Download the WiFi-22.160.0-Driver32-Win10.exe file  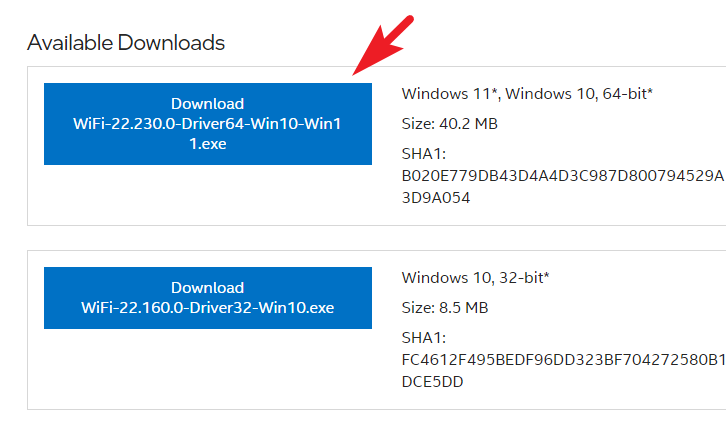coord(208,298)
